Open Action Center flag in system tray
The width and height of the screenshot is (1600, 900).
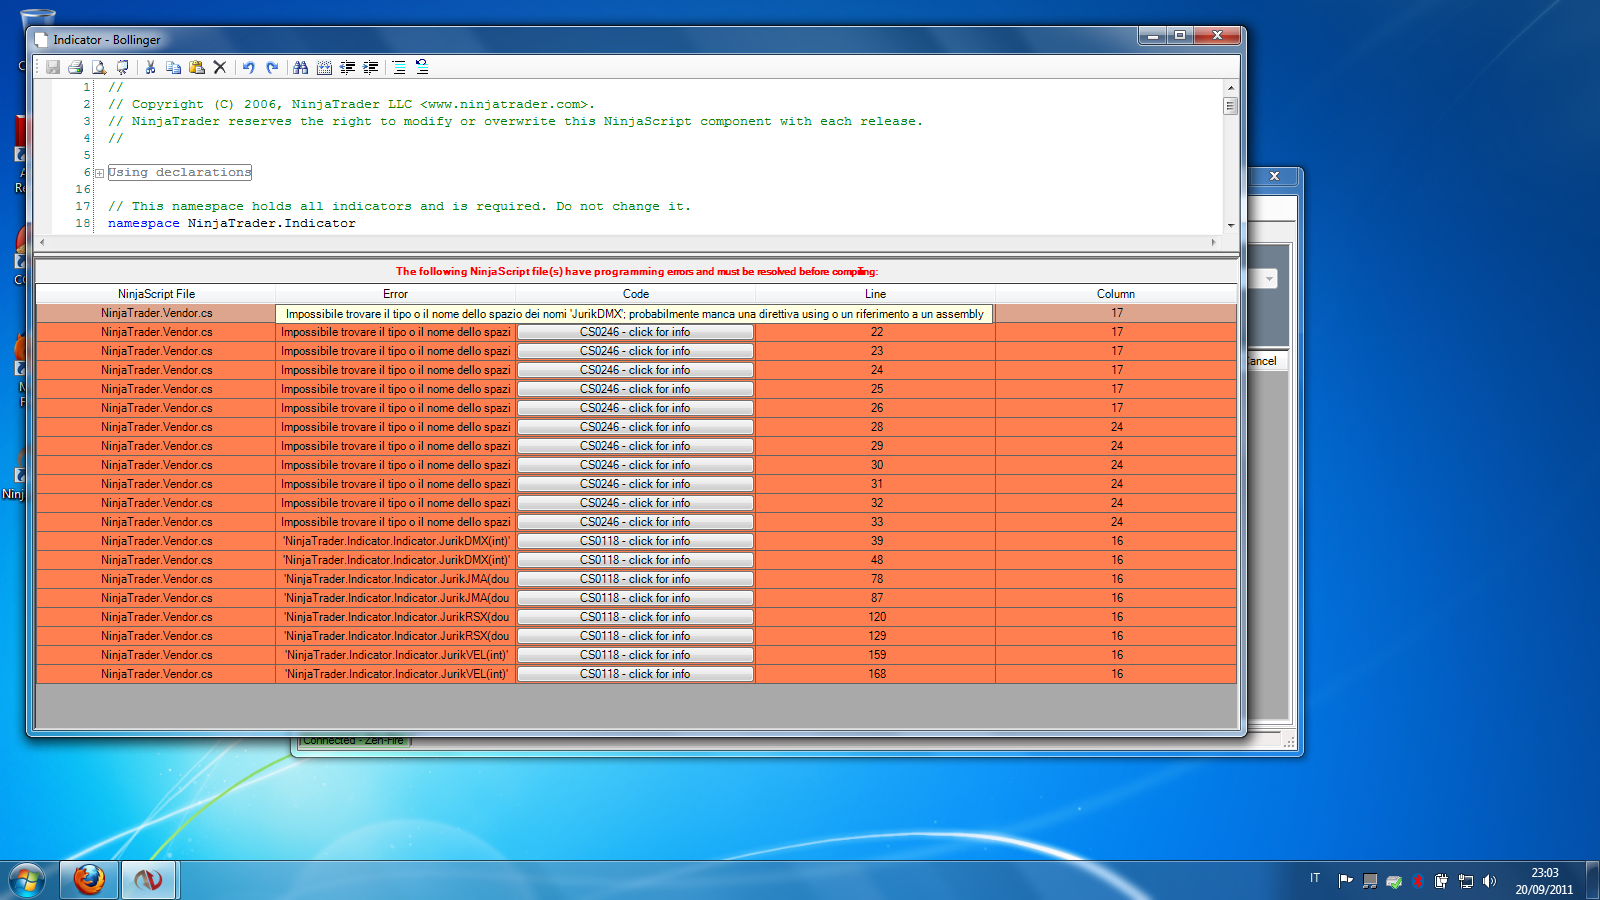pos(1346,881)
